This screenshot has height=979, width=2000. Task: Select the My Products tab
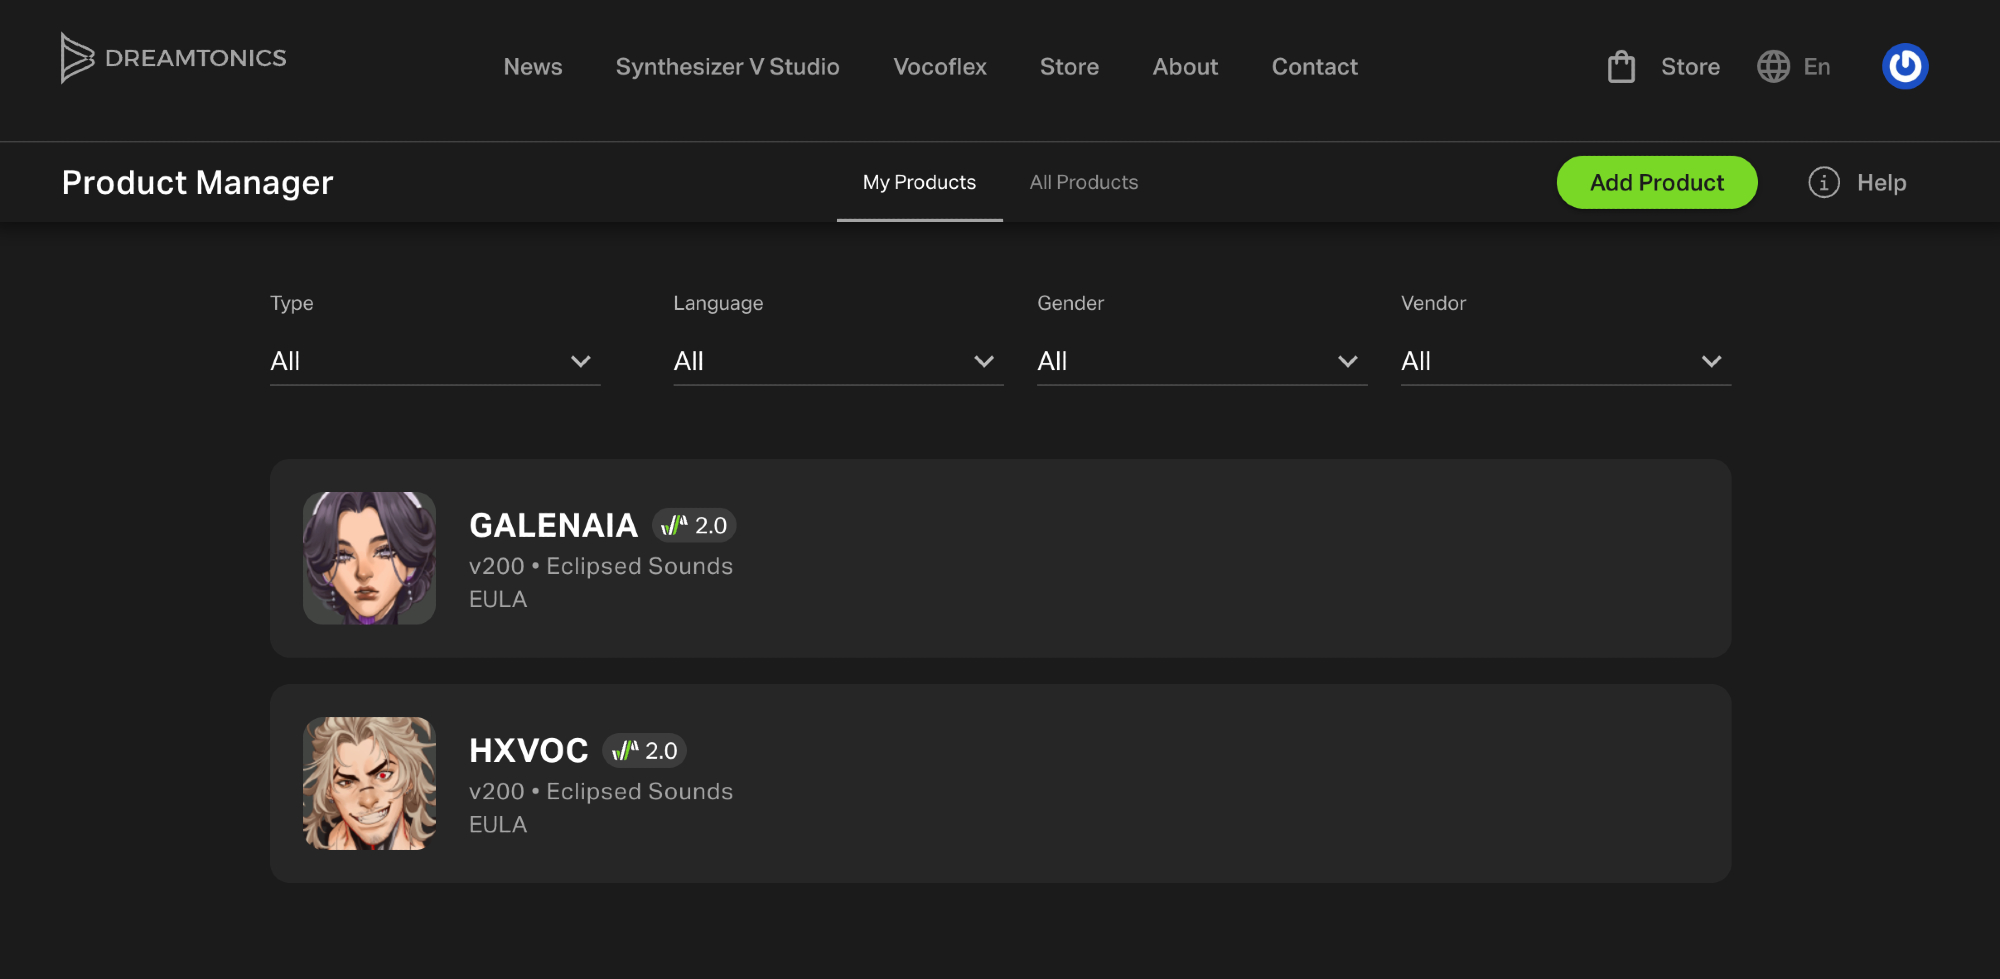919,183
